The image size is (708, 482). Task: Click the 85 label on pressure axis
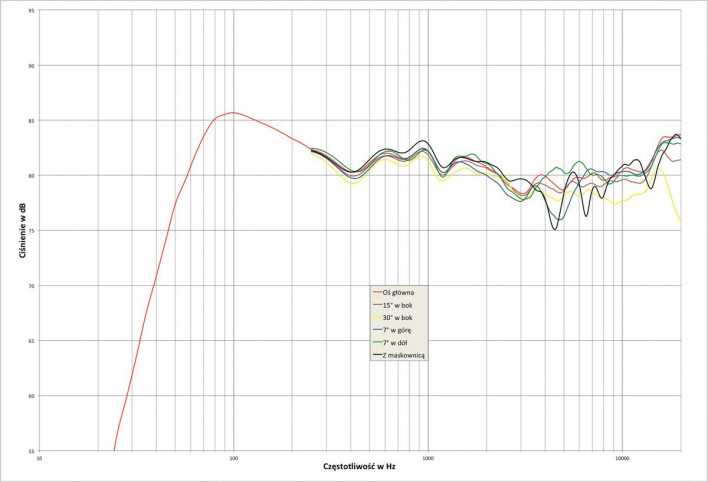tap(31, 121)
